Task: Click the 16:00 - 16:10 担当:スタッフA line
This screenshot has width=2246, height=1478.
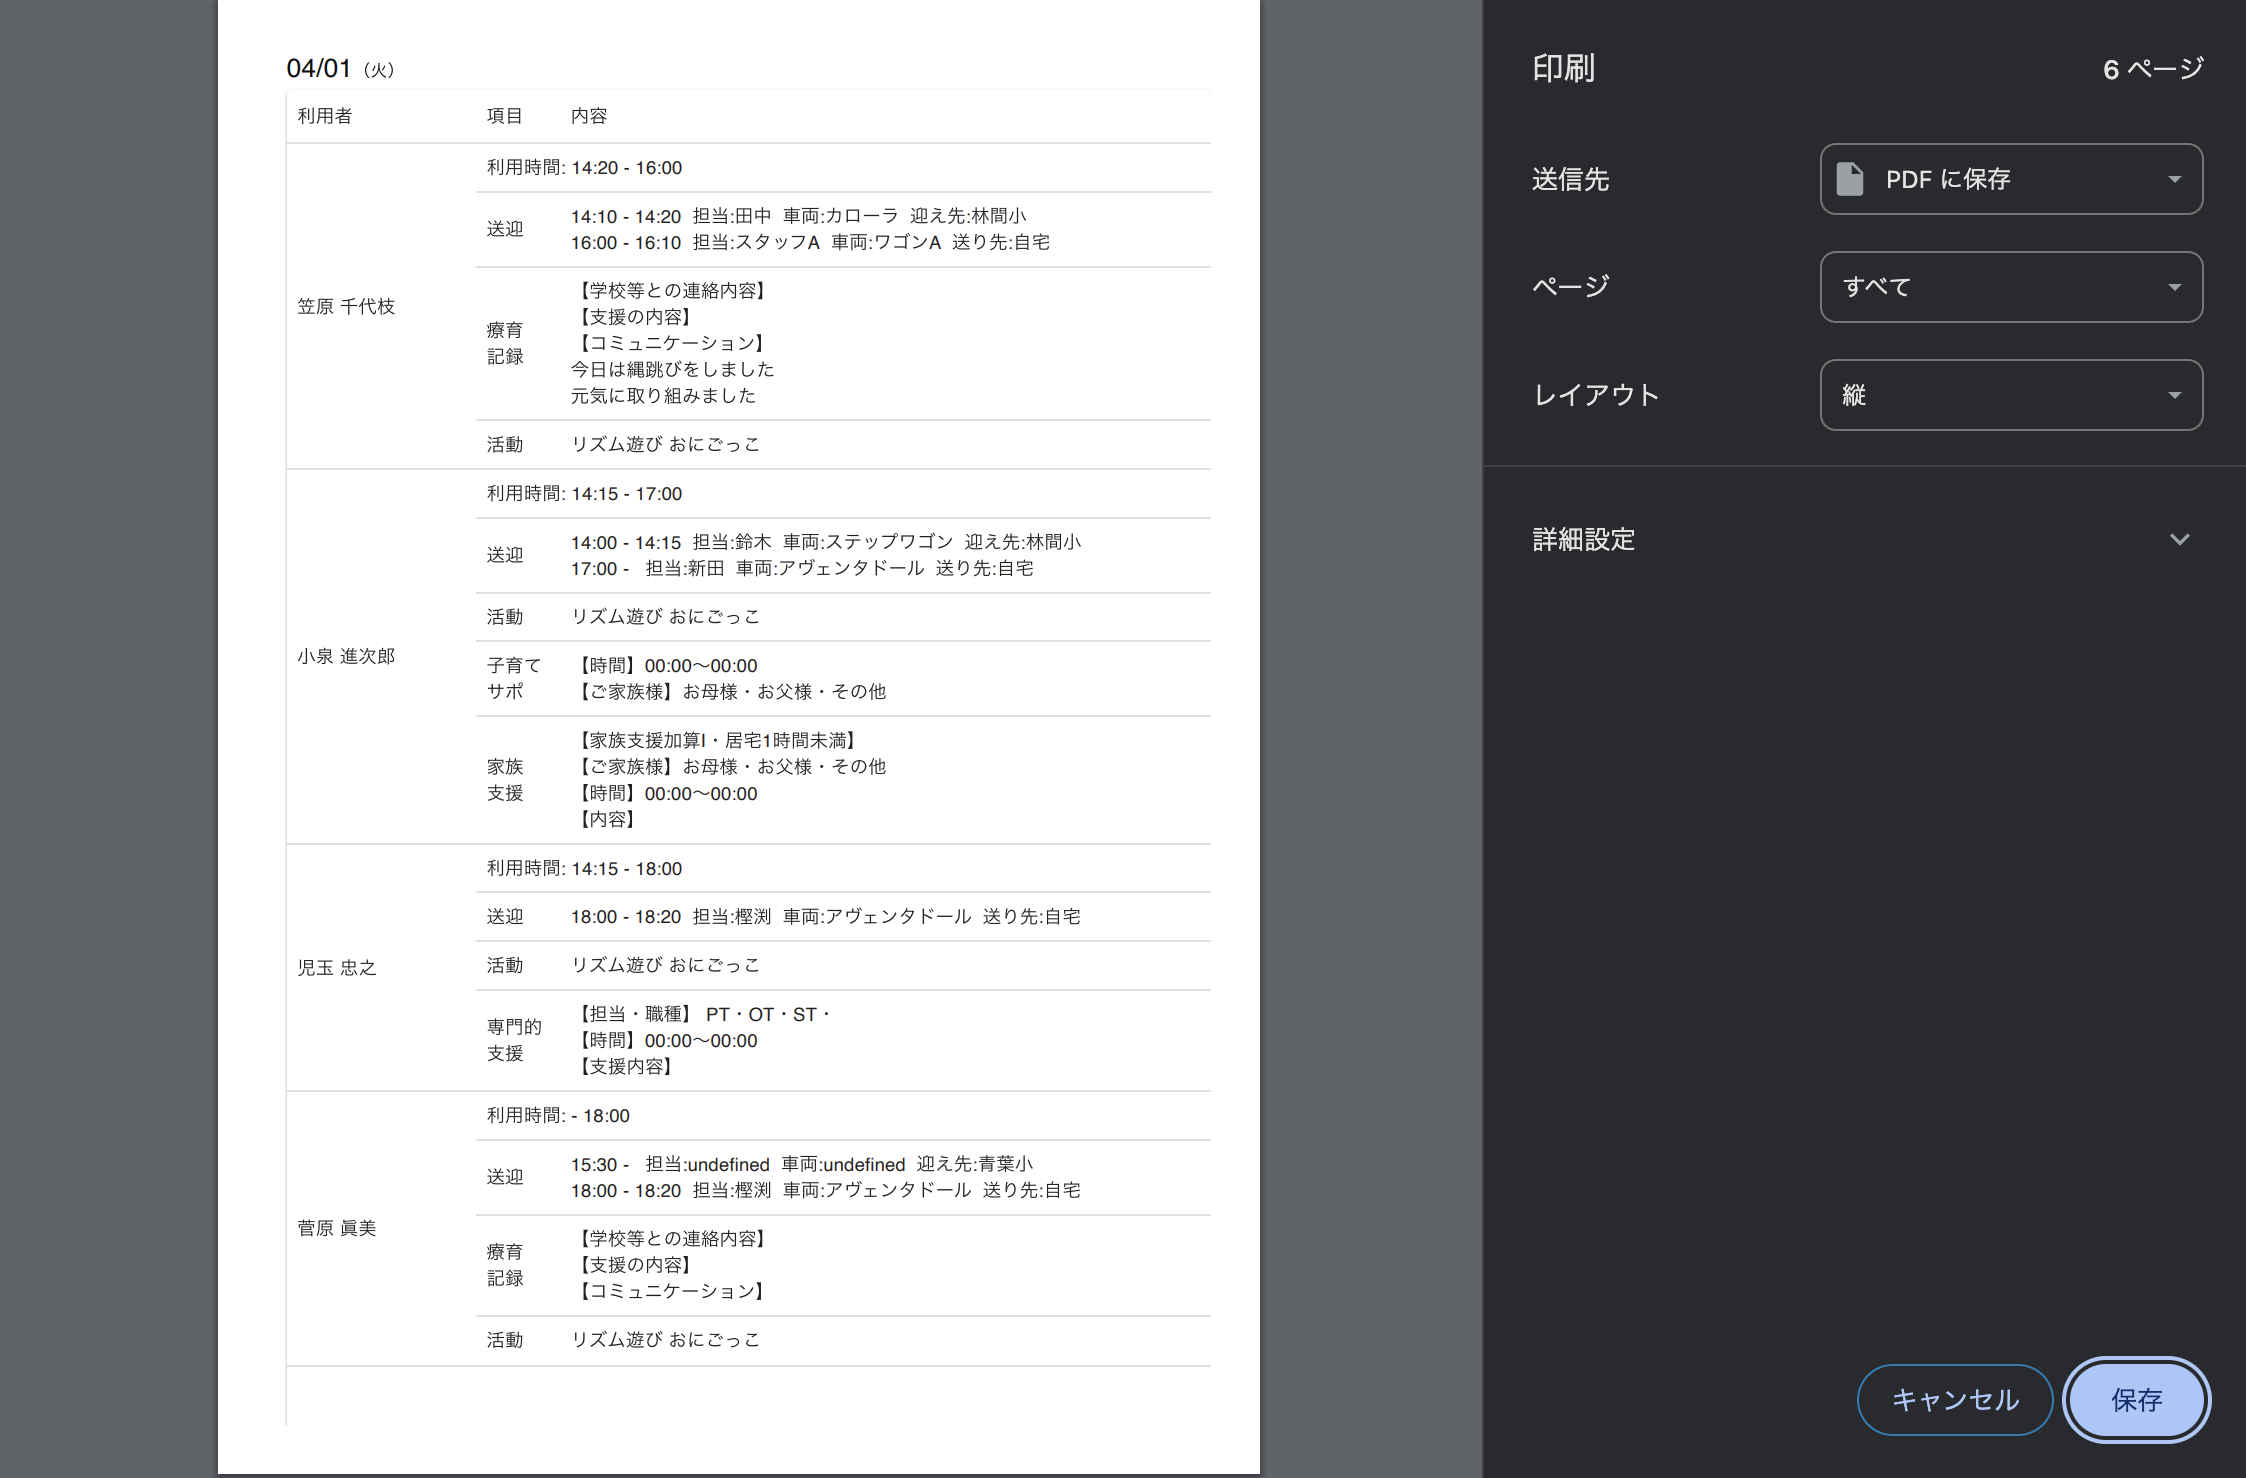Action: pyautogui.click(x=810, y=243)
